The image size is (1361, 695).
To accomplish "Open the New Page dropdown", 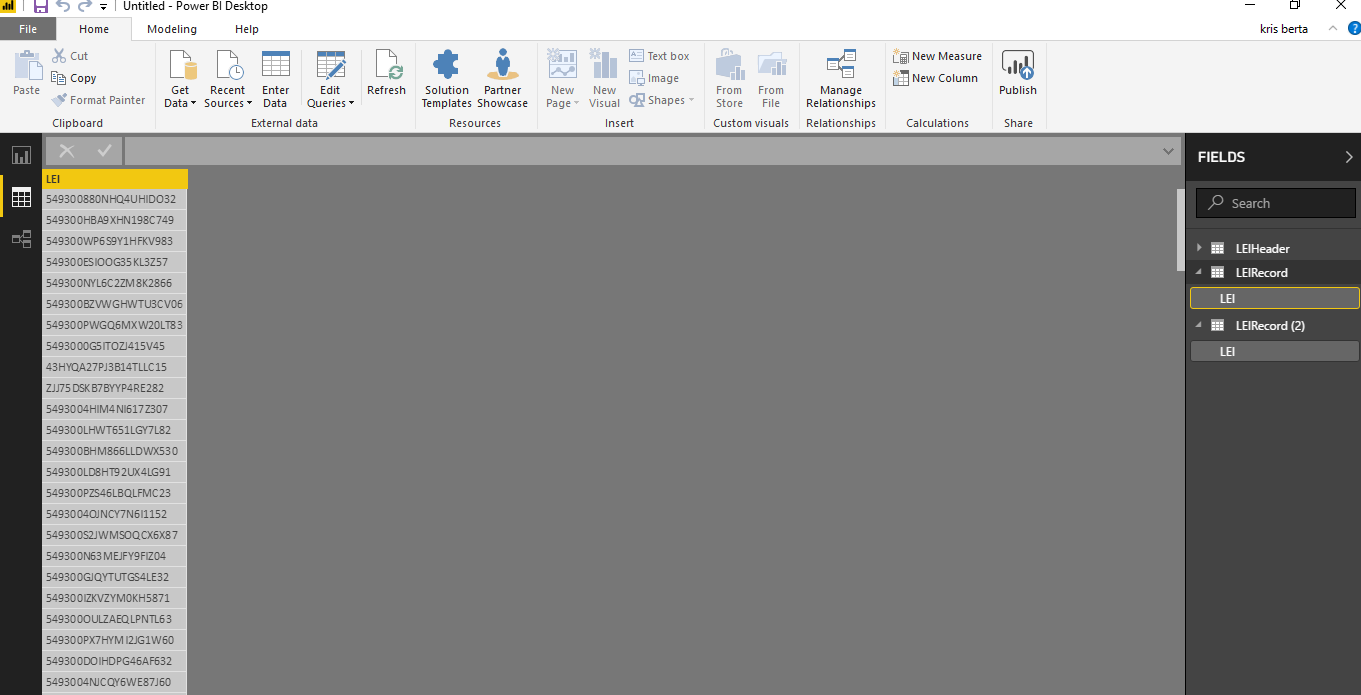I will pos(562,79).
